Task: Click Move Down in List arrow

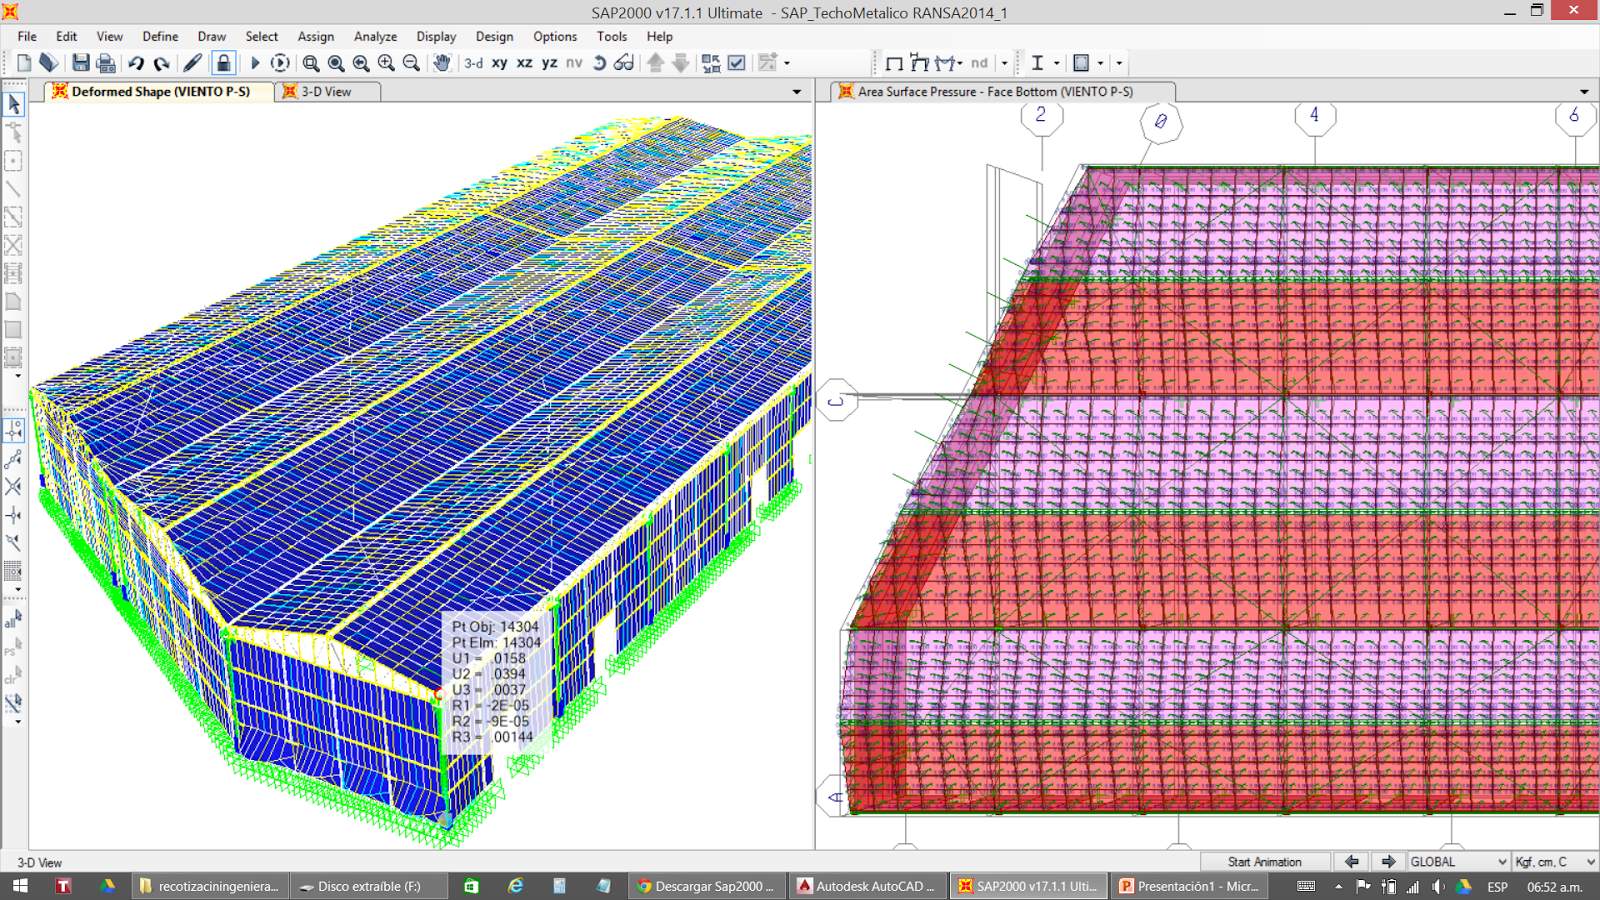Action: coord(680,63)
